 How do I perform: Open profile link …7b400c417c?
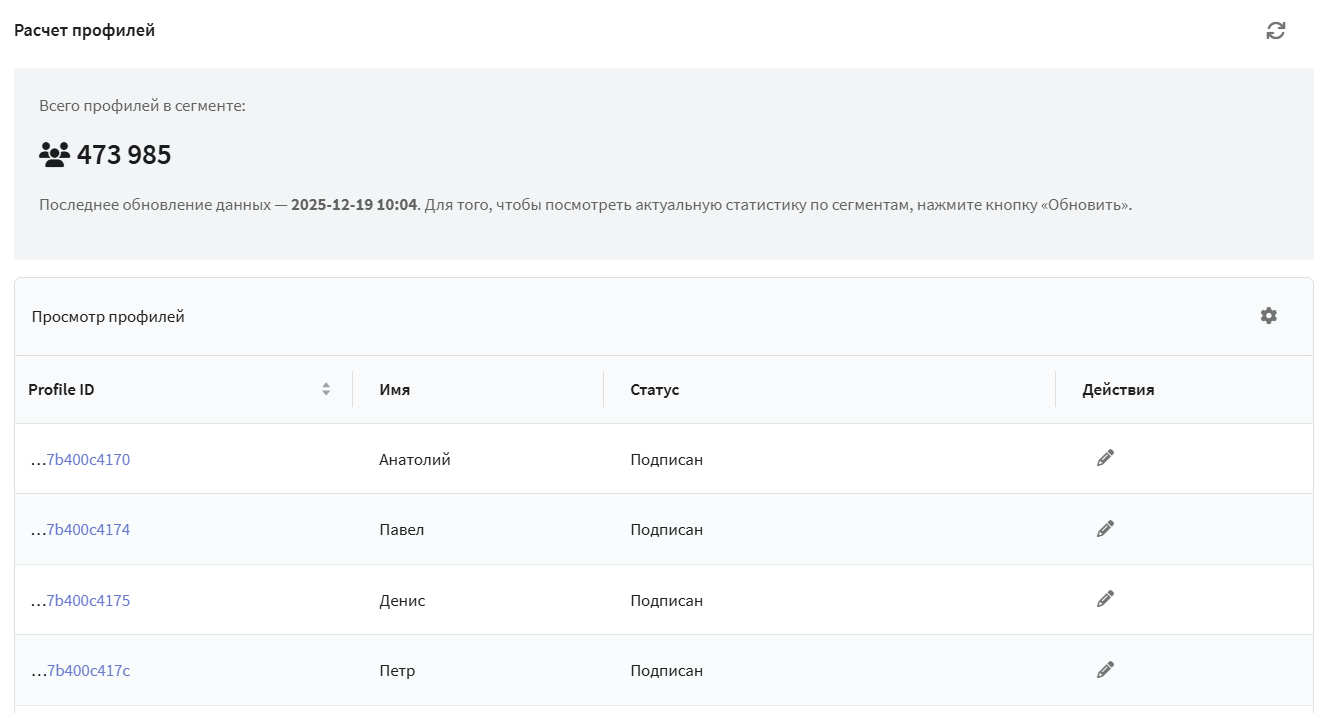pyautogui.click(x=80, y=671)
